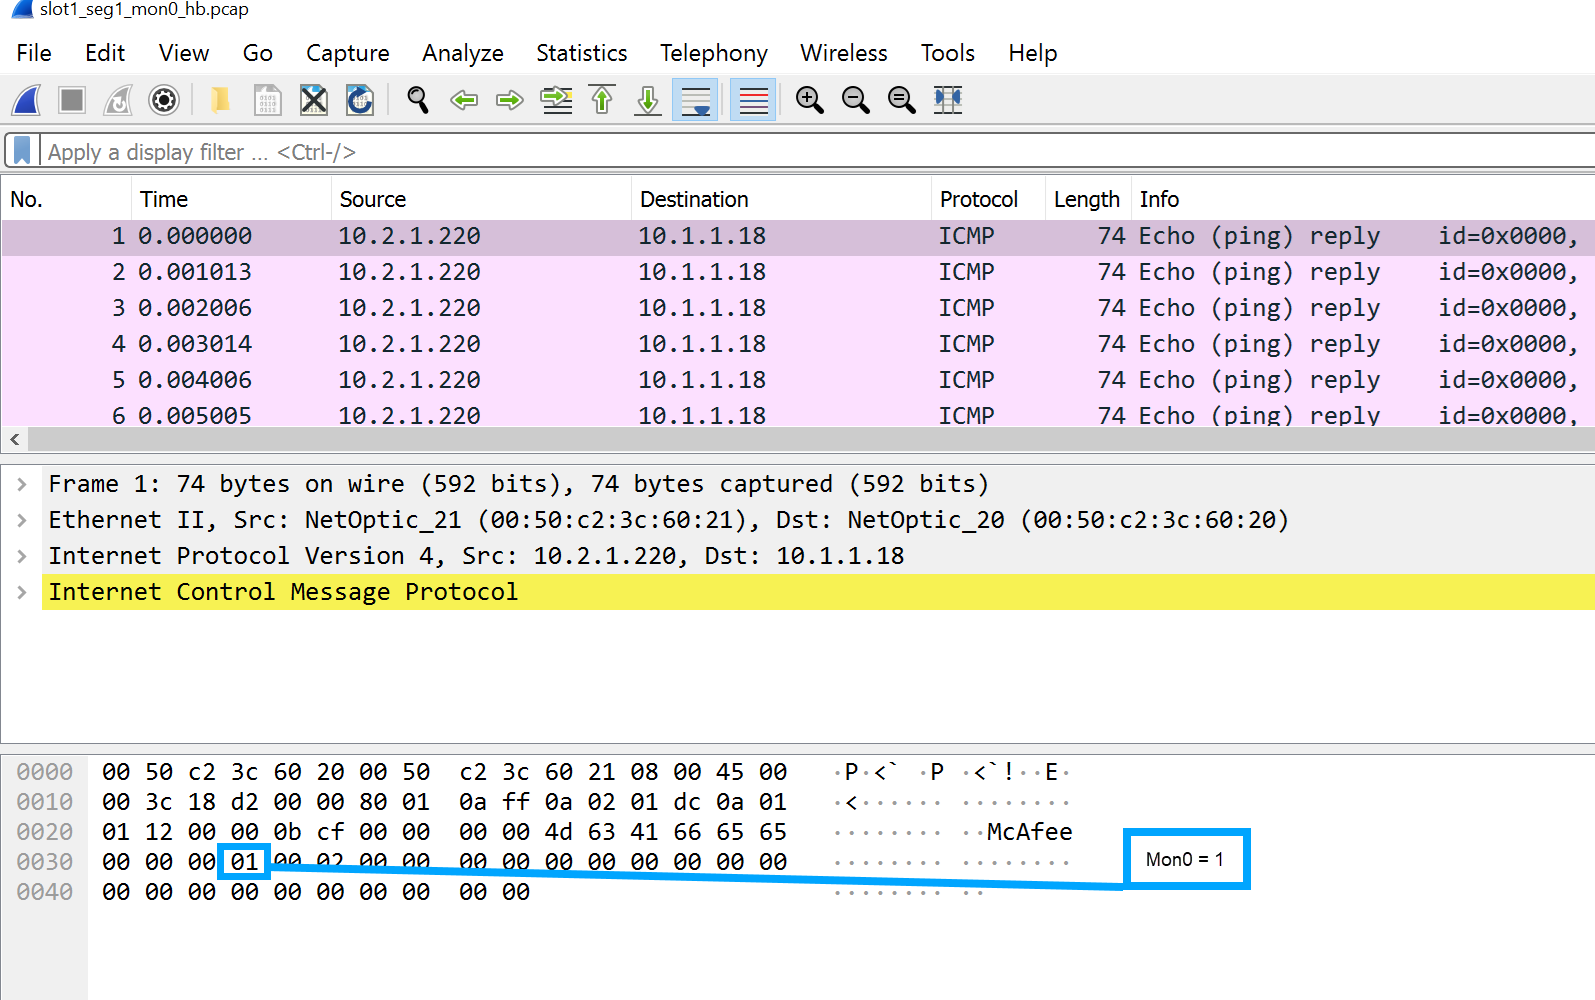
Task: Restart the current capture
Action: pos(118,100)
